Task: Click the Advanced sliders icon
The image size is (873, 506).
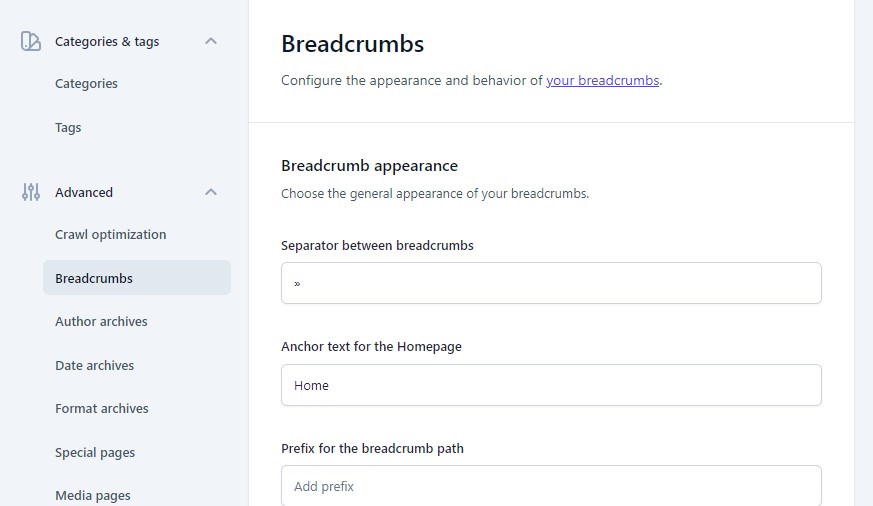Action: (x=31, y=192)
